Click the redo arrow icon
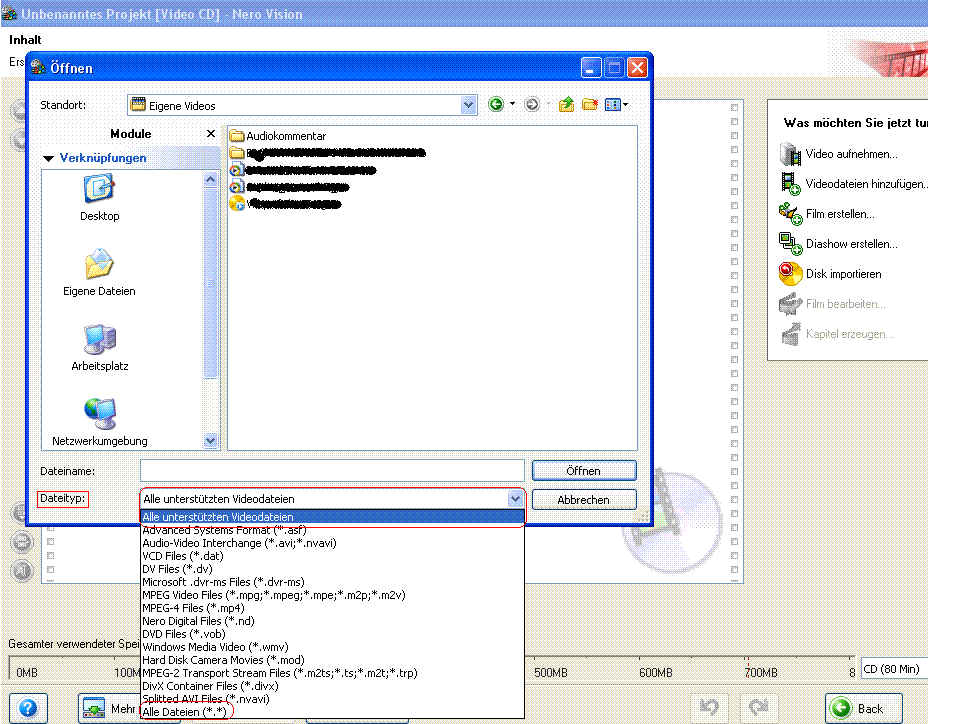The width and height of the screenshot is (956, 724). (758, 708)
